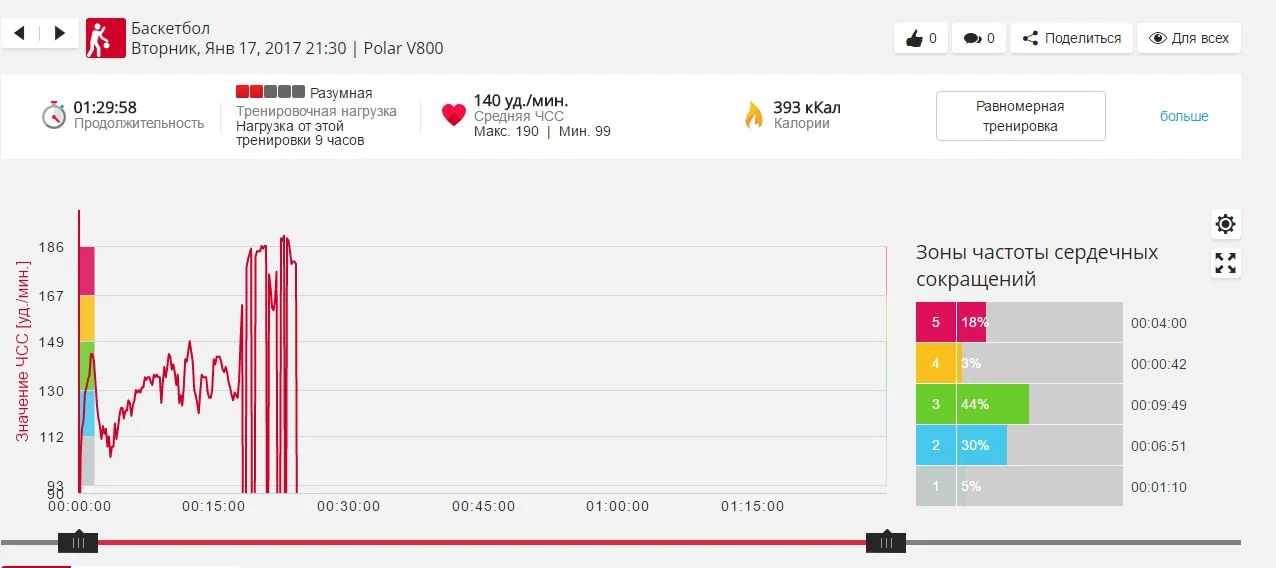Expand details with 'больше' link
The height and width of the screenshot is (568, 1276).
[1184, 116]
